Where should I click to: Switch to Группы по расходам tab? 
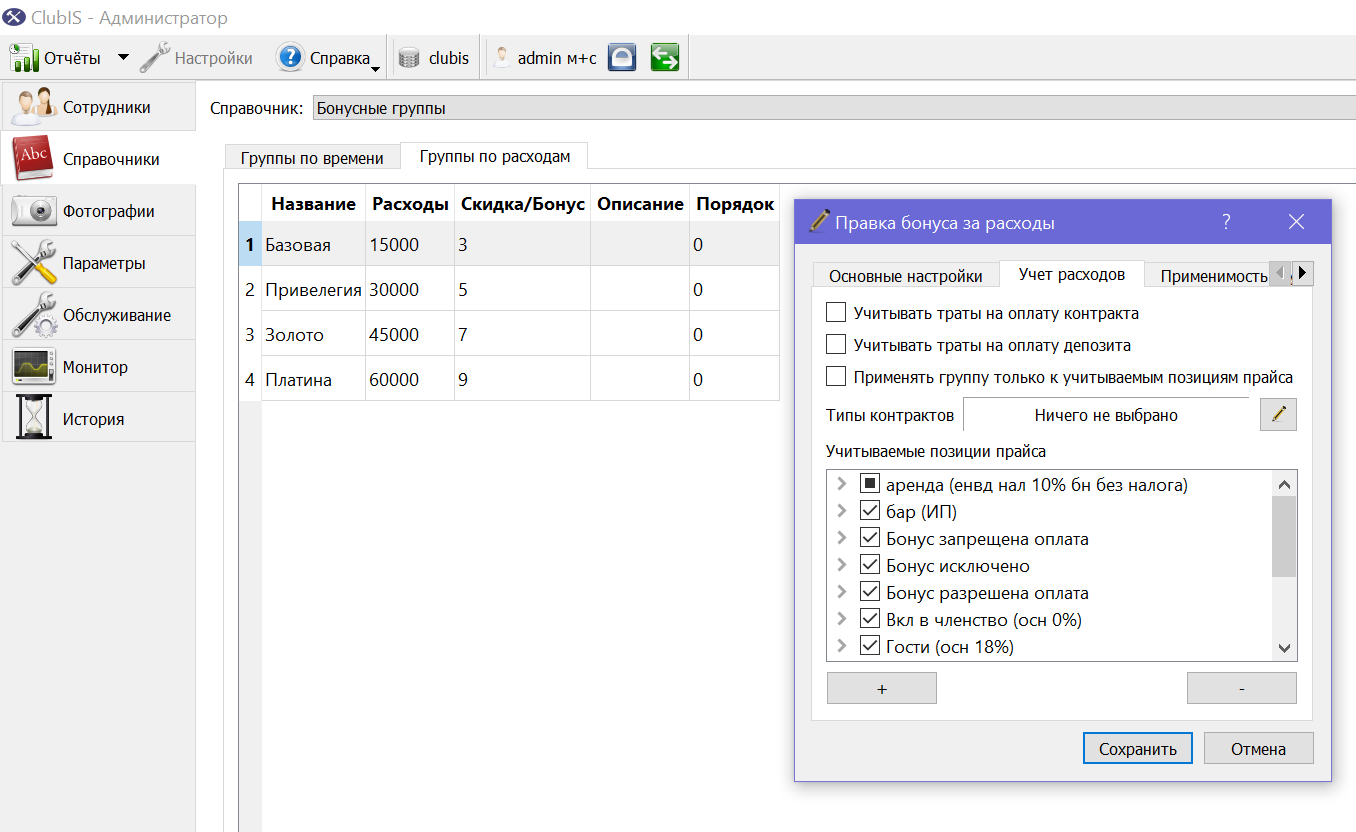point(494,156)
